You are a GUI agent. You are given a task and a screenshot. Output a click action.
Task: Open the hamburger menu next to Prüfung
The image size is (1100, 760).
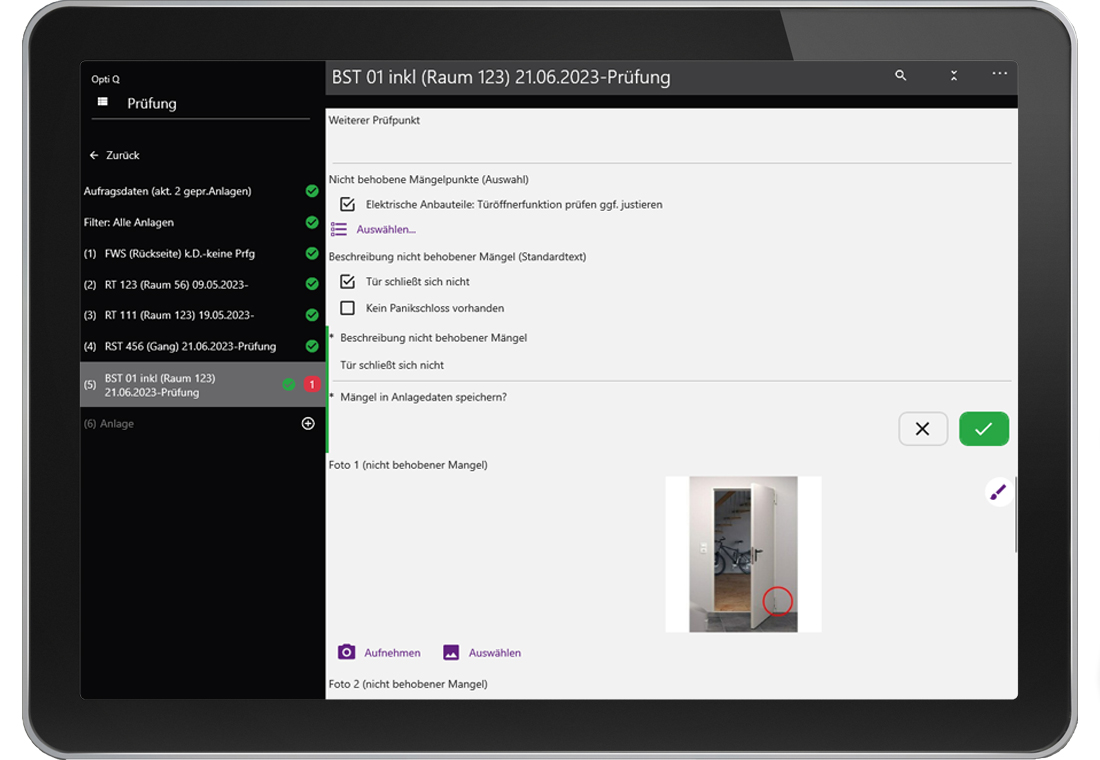point(102,103)
